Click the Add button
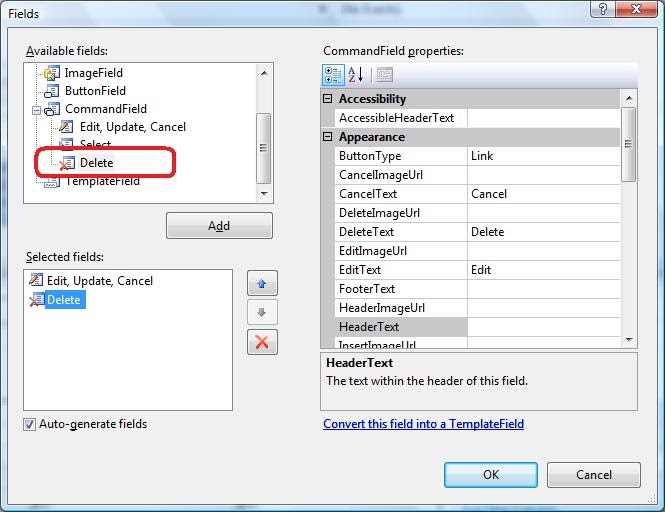The height and width of the screenshot is (512, 665). (219, 226)
